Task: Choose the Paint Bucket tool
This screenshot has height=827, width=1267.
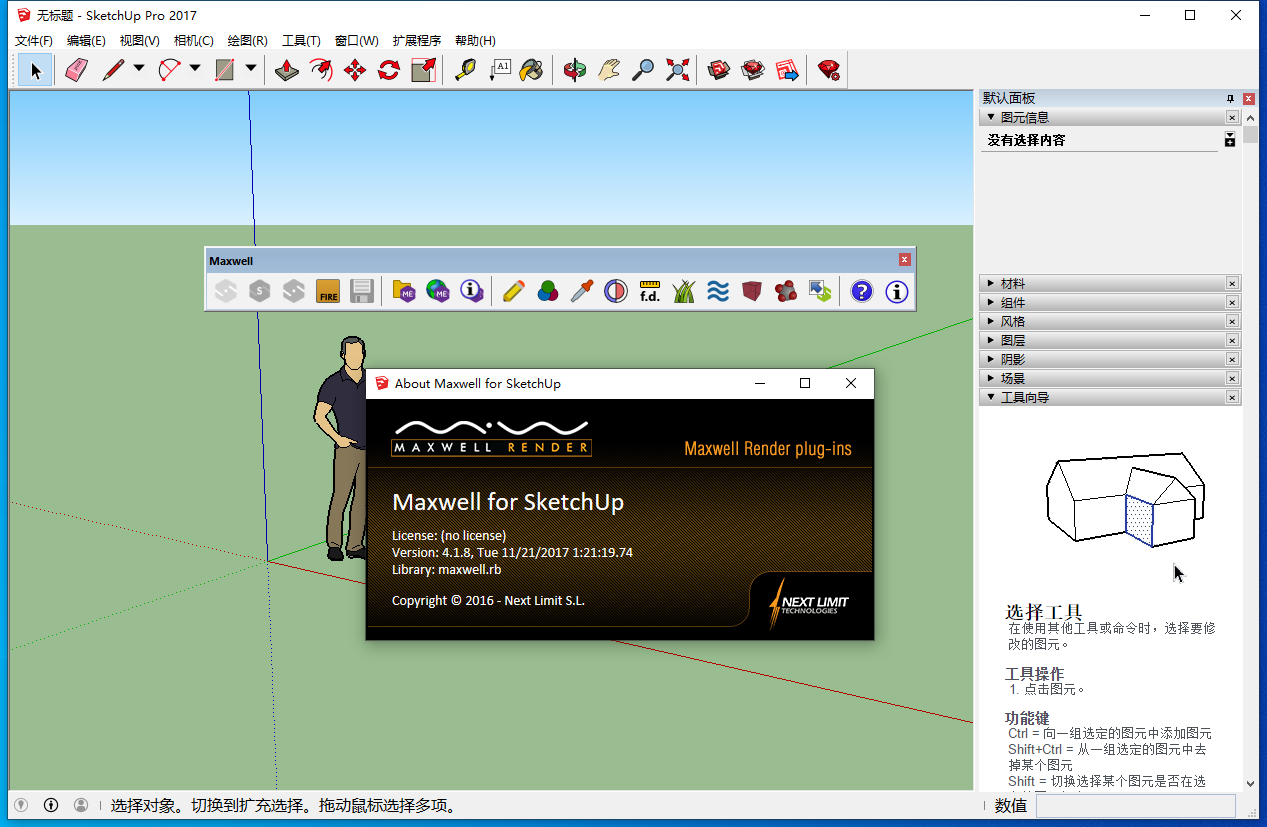Action: tap(532, 70)
